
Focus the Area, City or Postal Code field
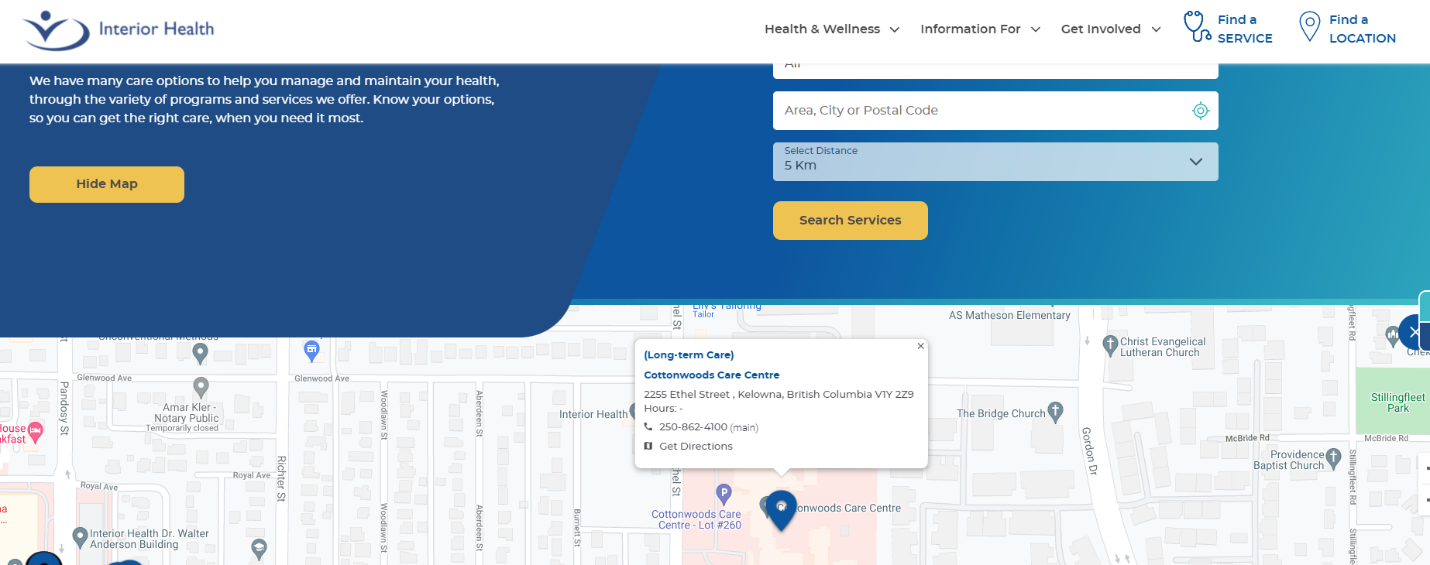pyautogui.click(x=995, y=110)
